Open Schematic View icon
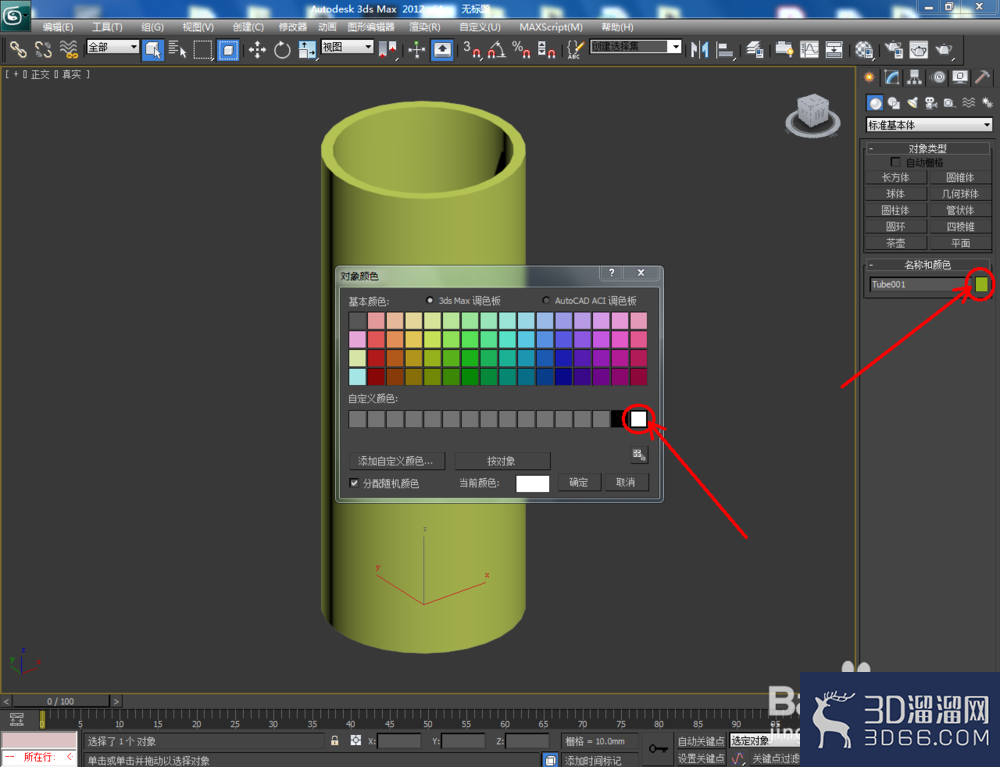The width and height of the screenshot is (1000, 767). 834,49
